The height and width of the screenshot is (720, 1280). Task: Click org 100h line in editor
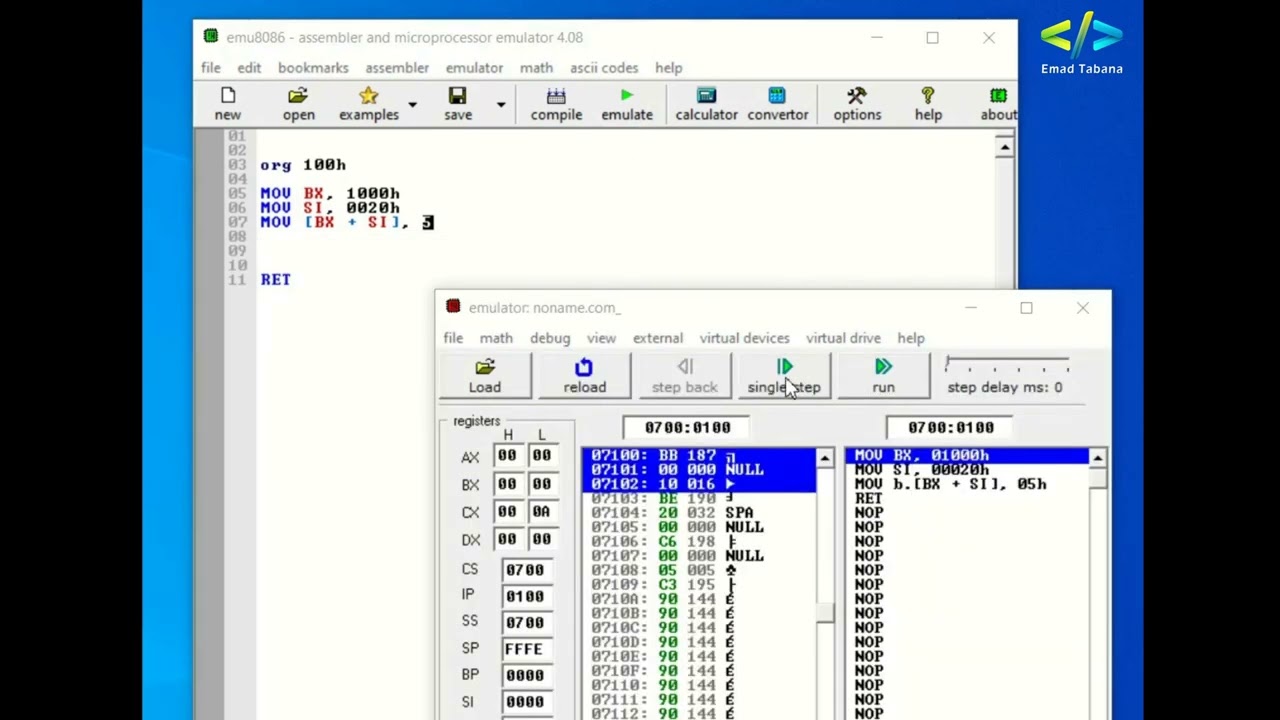click(x=303, y=165)
